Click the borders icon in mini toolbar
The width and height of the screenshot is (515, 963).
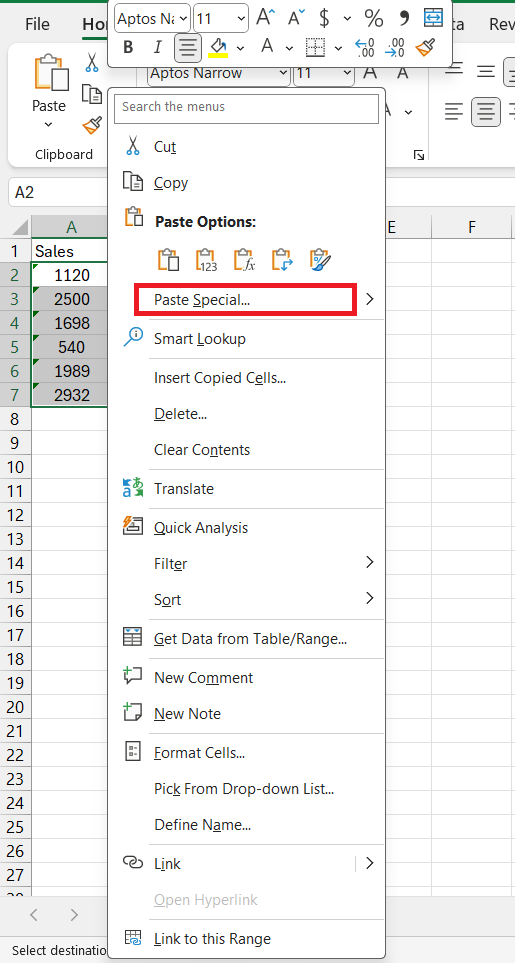click(x=316, y=47)
